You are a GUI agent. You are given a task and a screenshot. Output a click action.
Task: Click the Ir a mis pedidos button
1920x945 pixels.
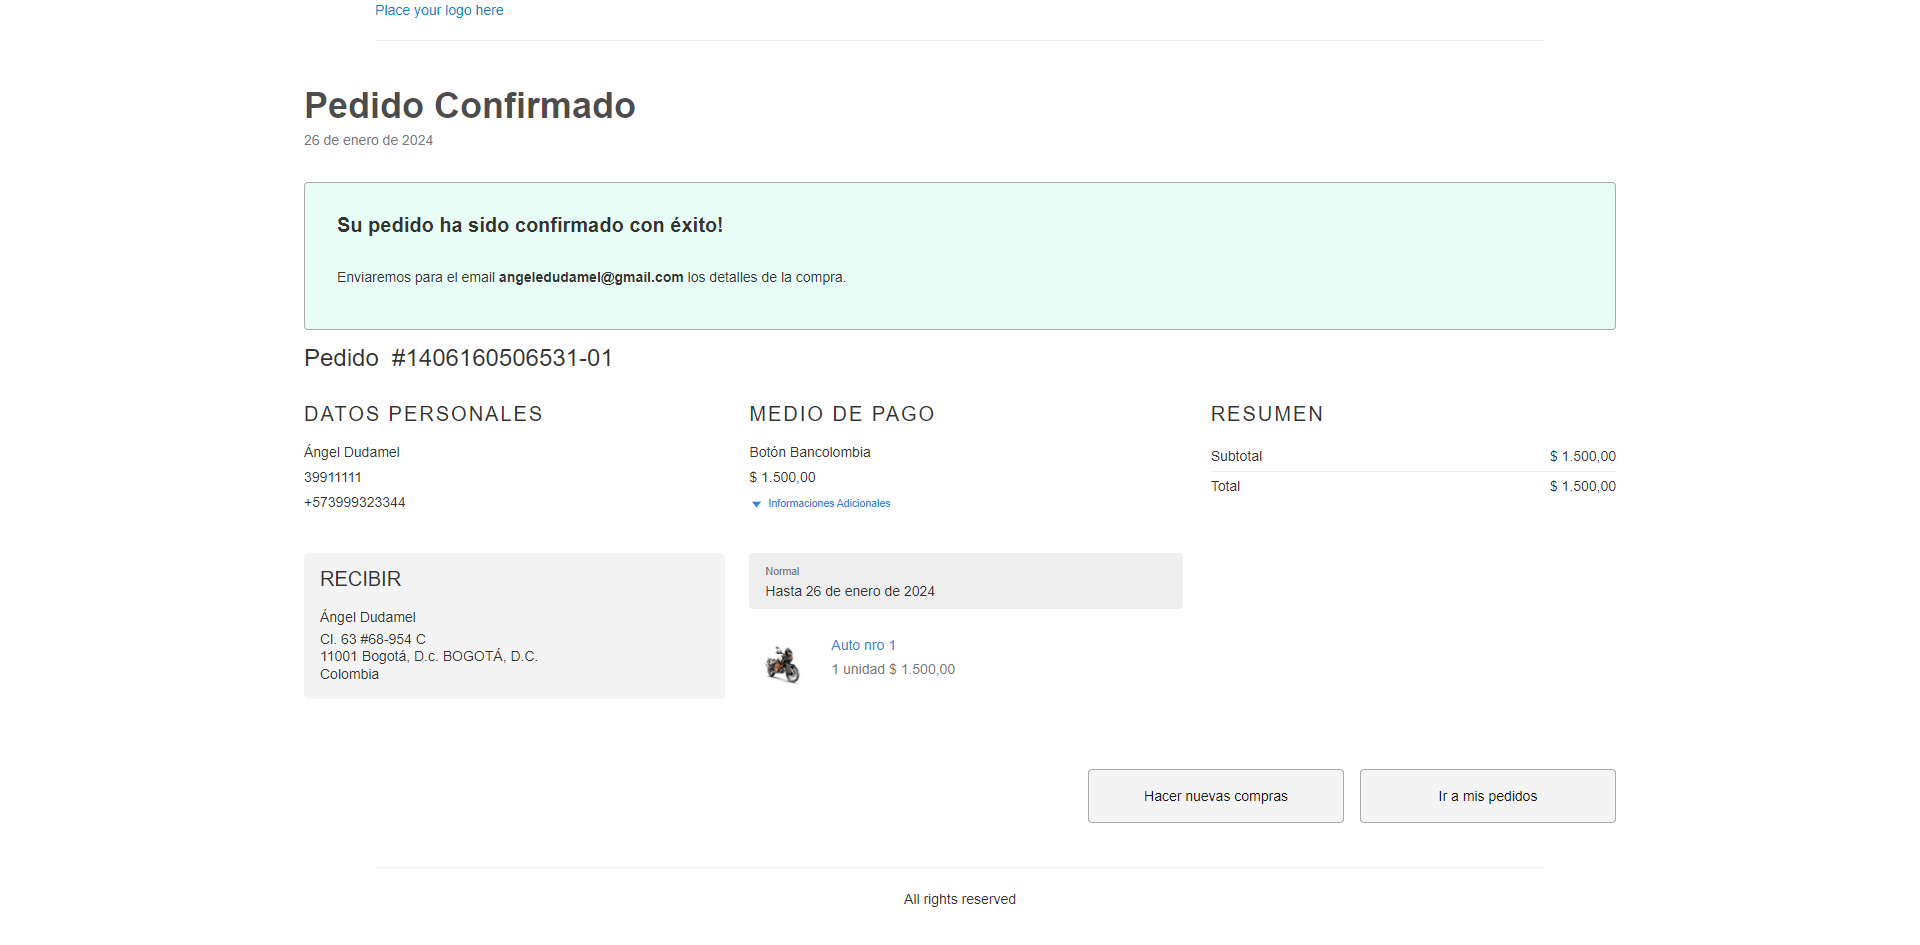tap(1487, 796)
